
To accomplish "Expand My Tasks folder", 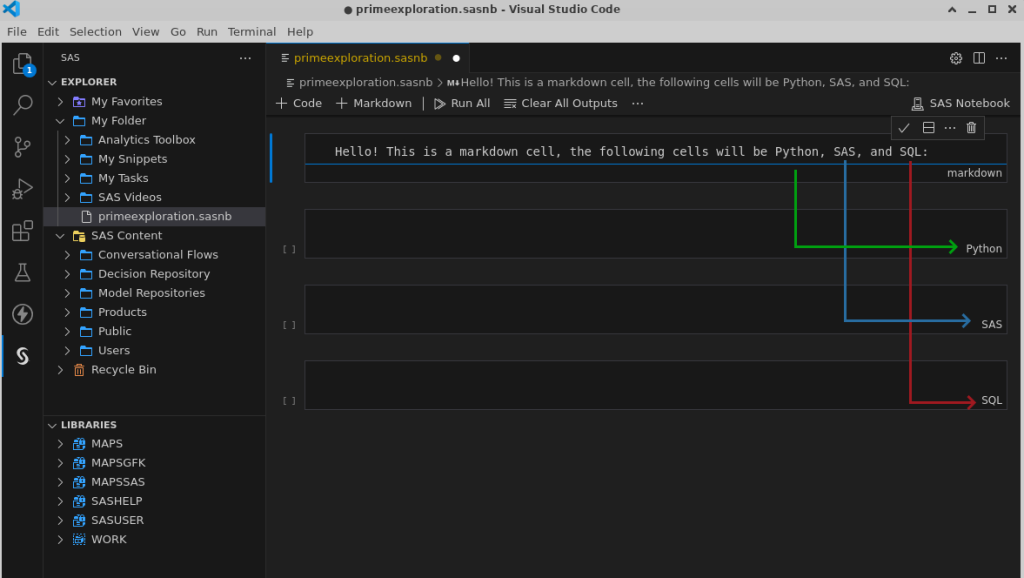I will 67,178.
